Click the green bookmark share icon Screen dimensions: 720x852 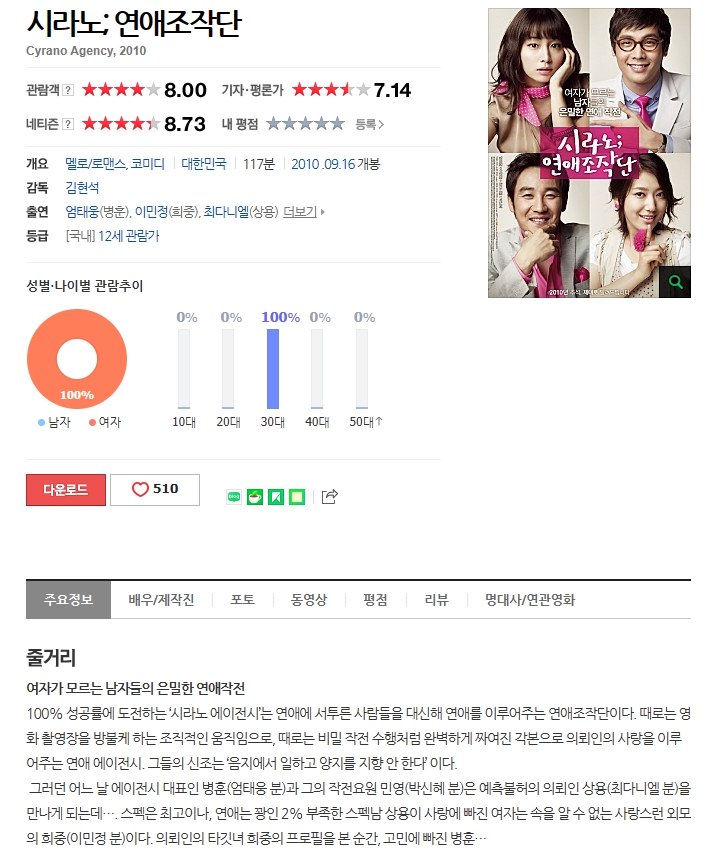point(276,497)
